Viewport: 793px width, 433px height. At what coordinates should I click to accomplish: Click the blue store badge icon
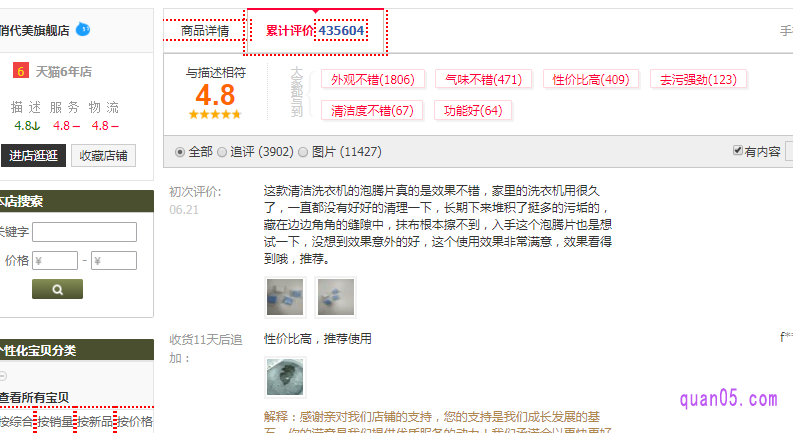pyautogui.click(x=83, y=30)
